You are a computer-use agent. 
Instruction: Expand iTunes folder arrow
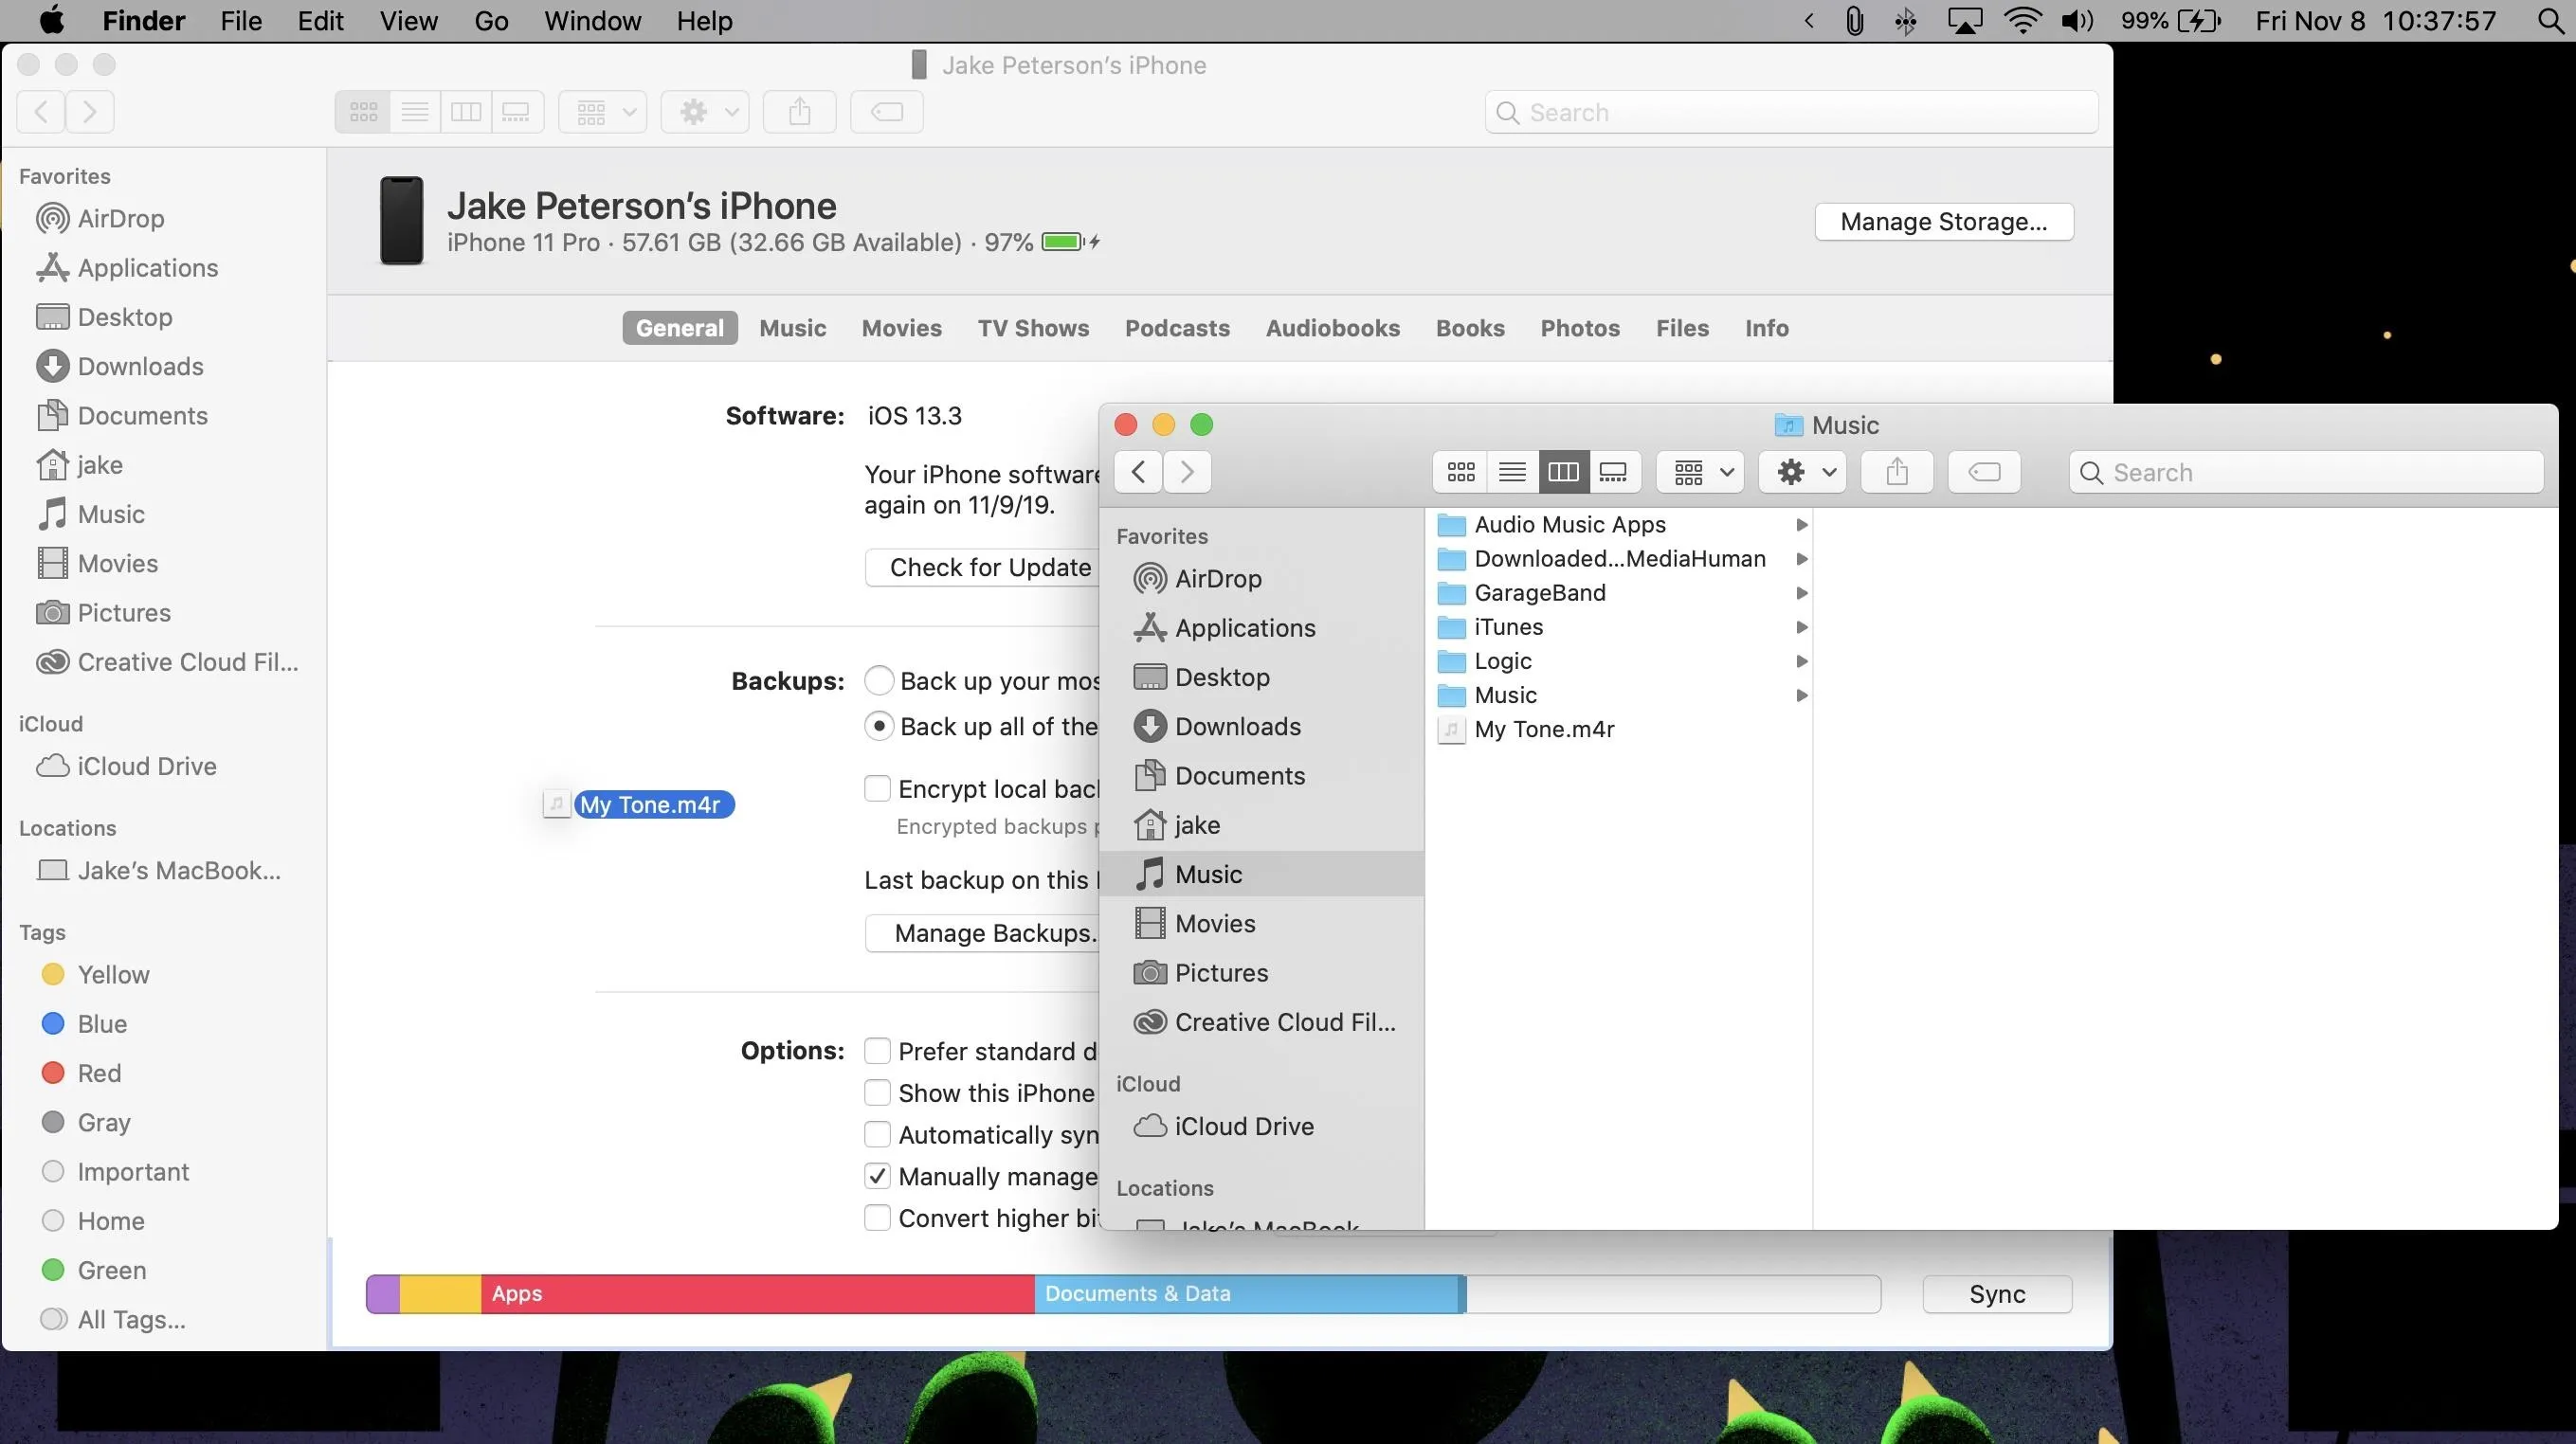point(1801,627)
